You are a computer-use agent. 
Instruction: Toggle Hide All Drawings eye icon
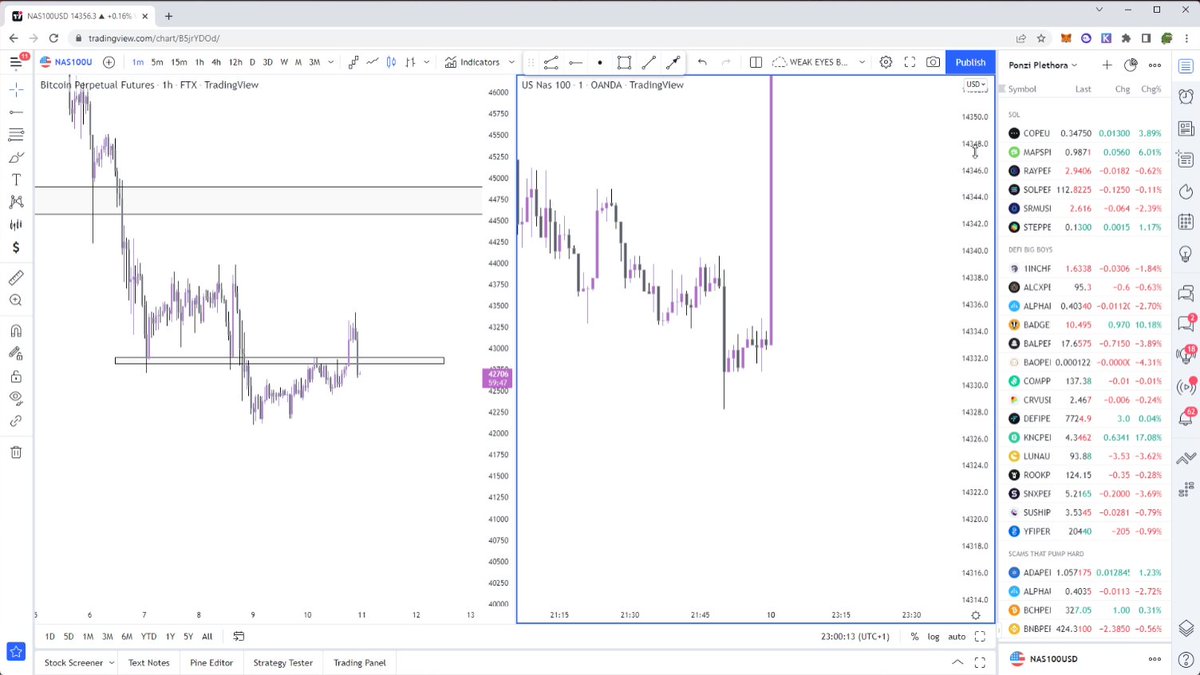pos(16,398)
